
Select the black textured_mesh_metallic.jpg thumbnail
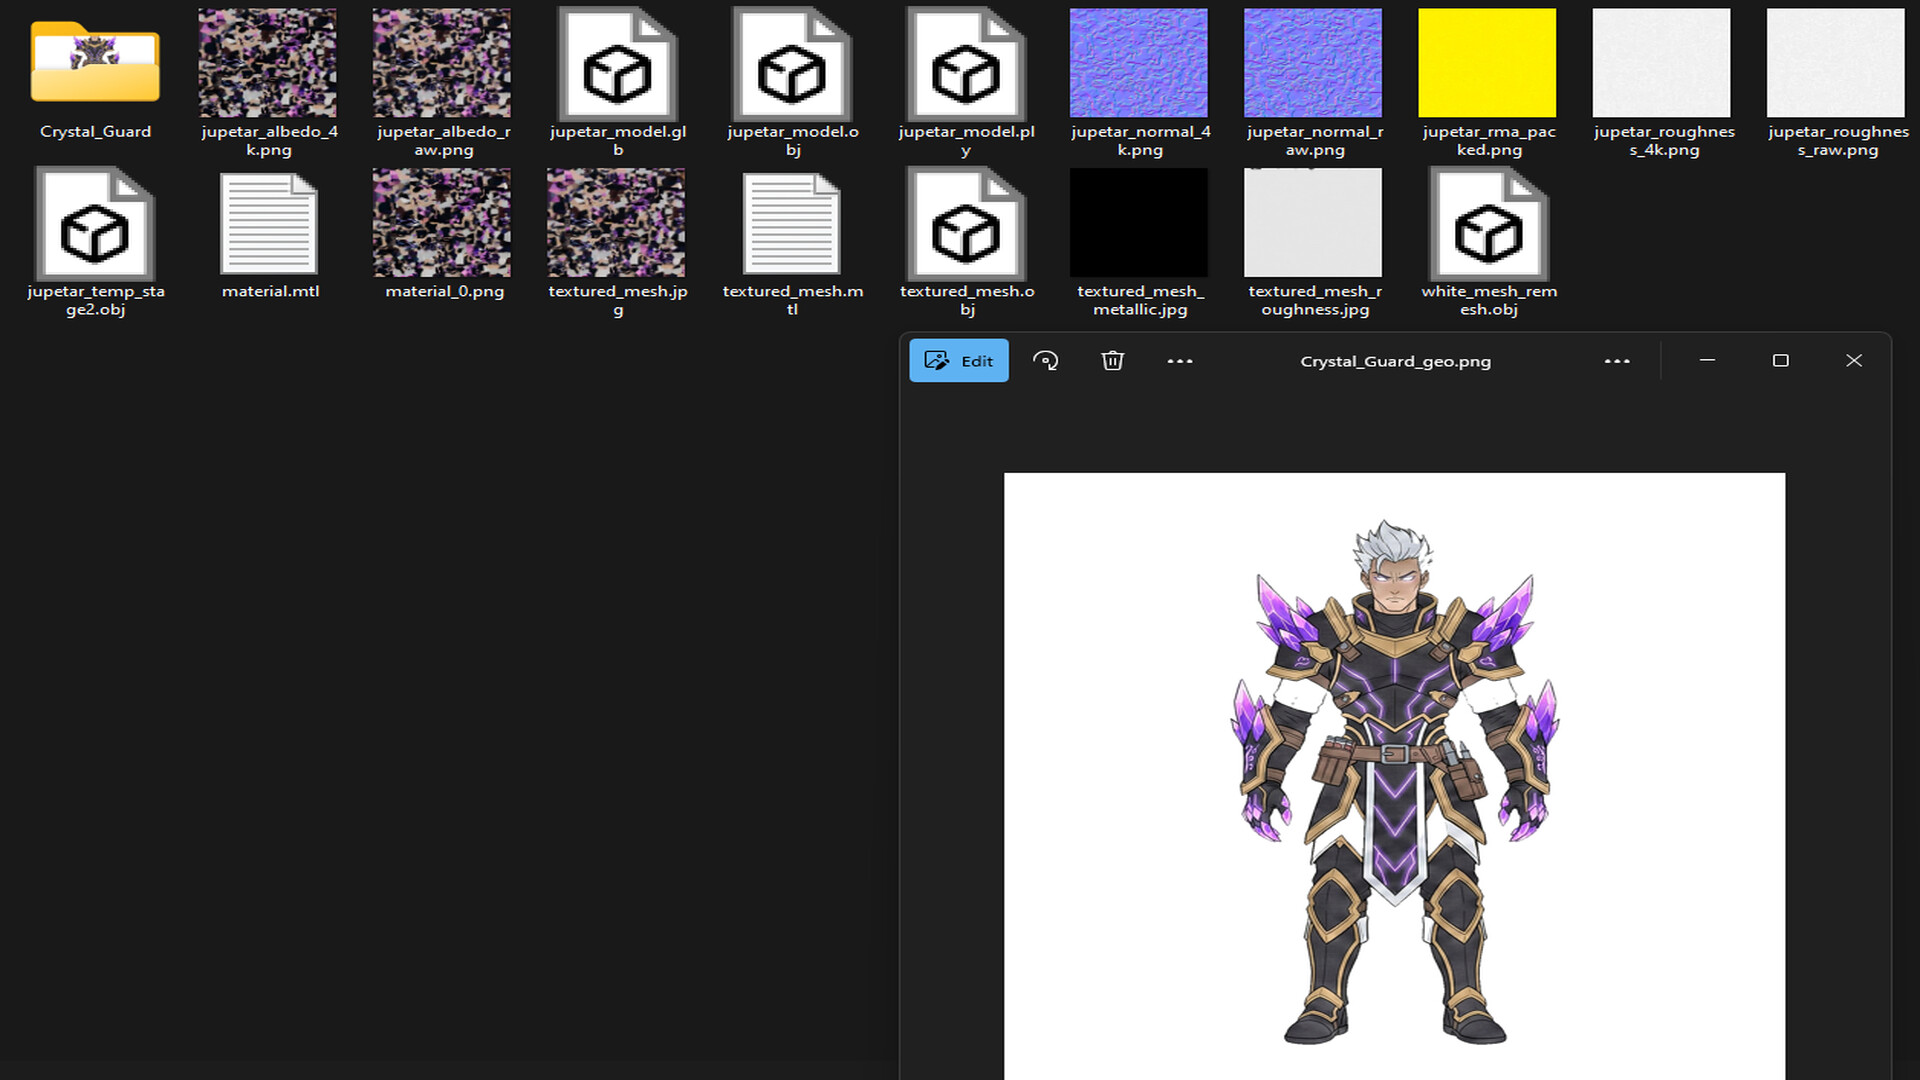(1139, 222)
